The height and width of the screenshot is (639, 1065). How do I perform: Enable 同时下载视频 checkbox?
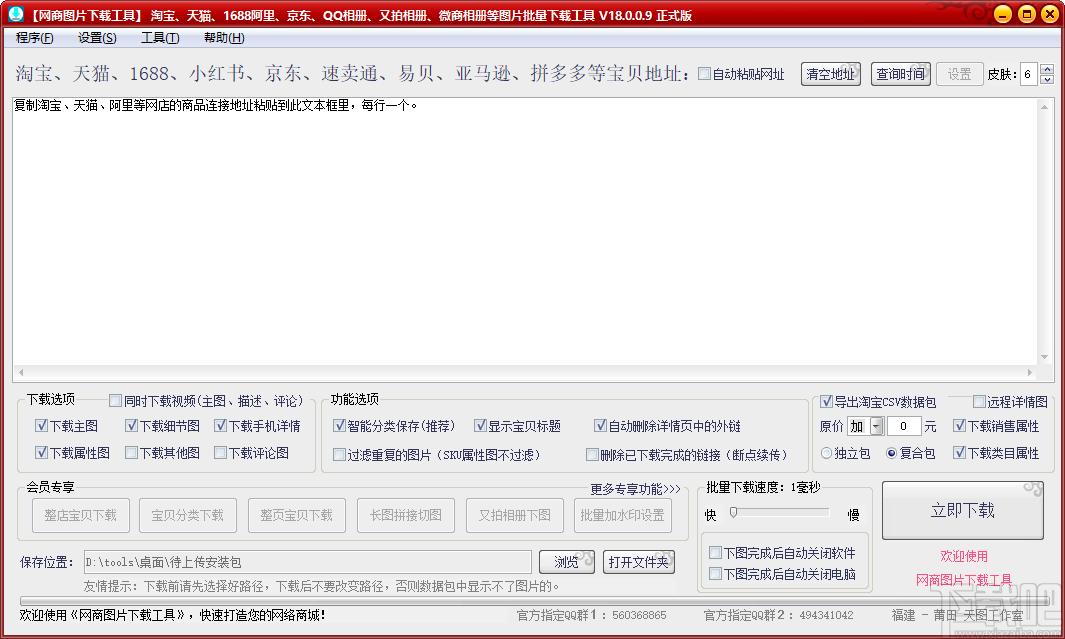pos(115,401)
